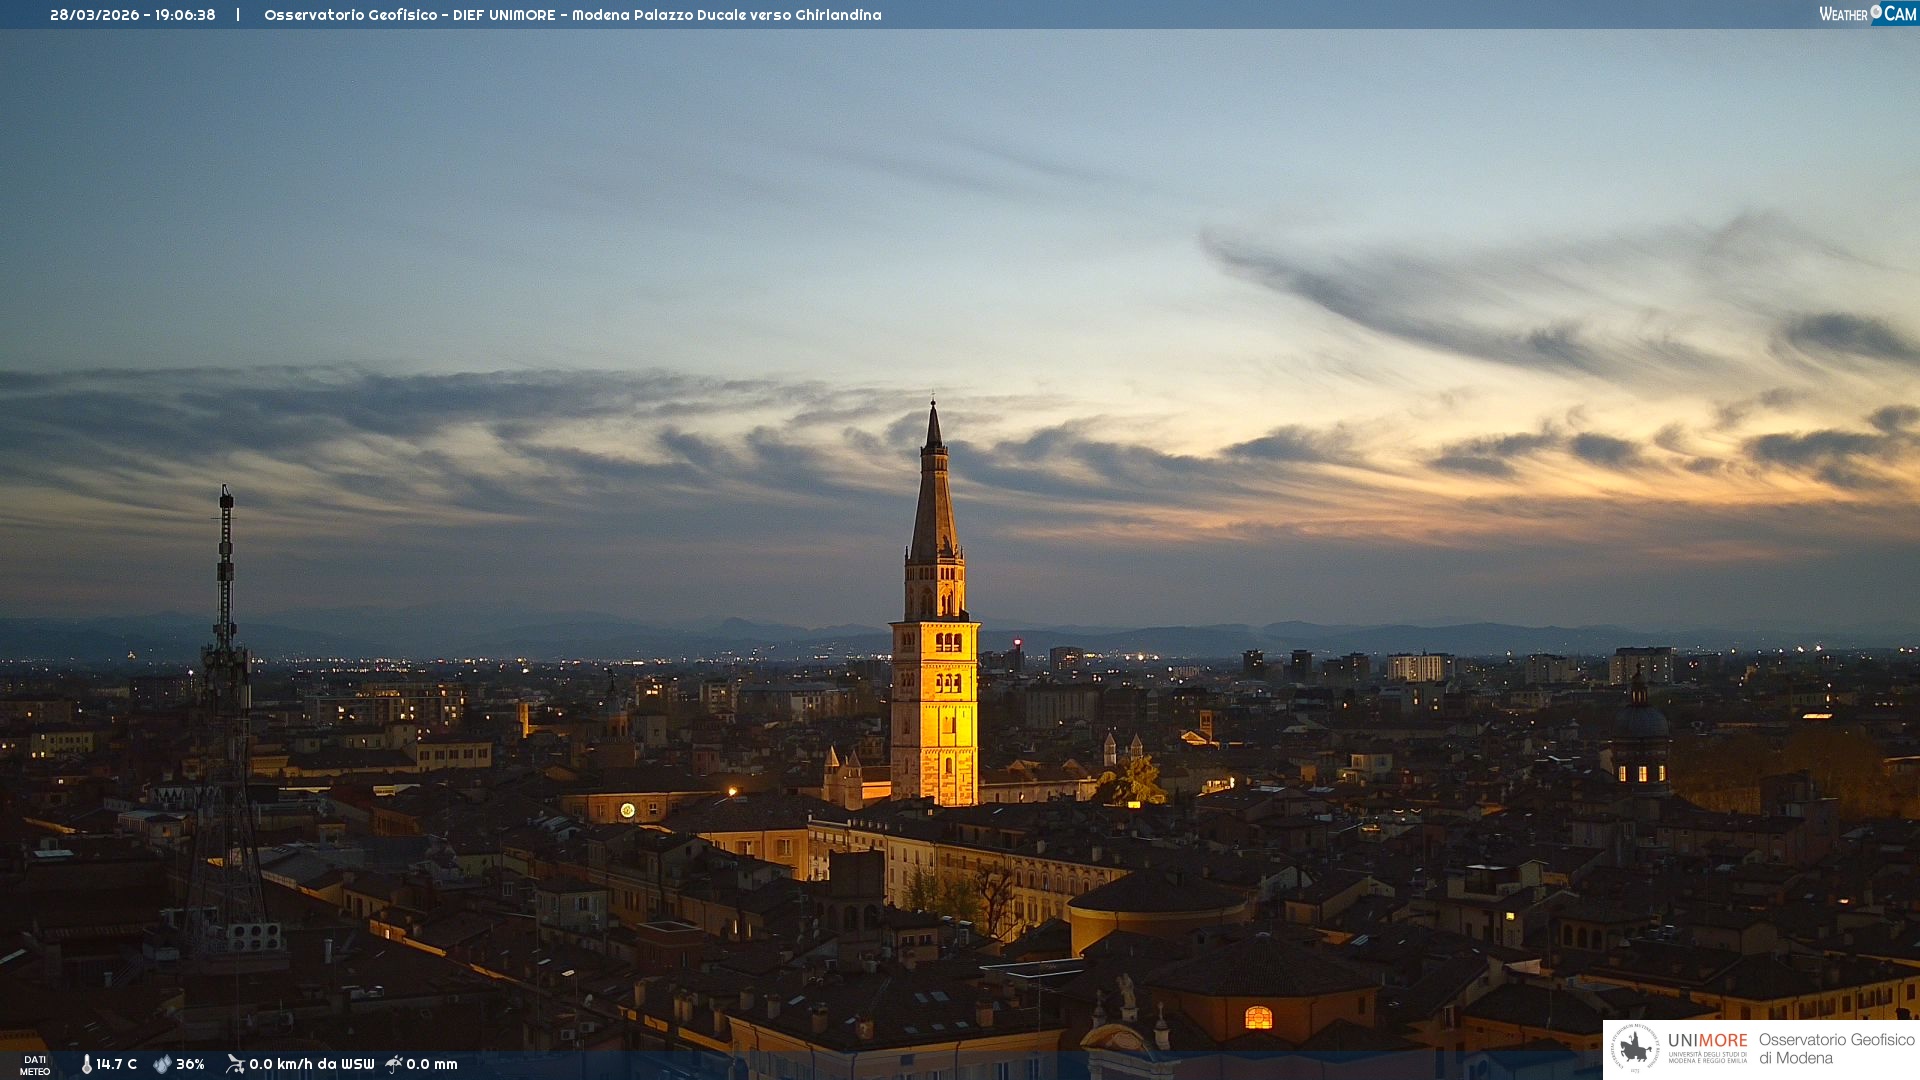Select the DATI METEO label
Screen dimensions: 1920x1080
click(35, 1065)
